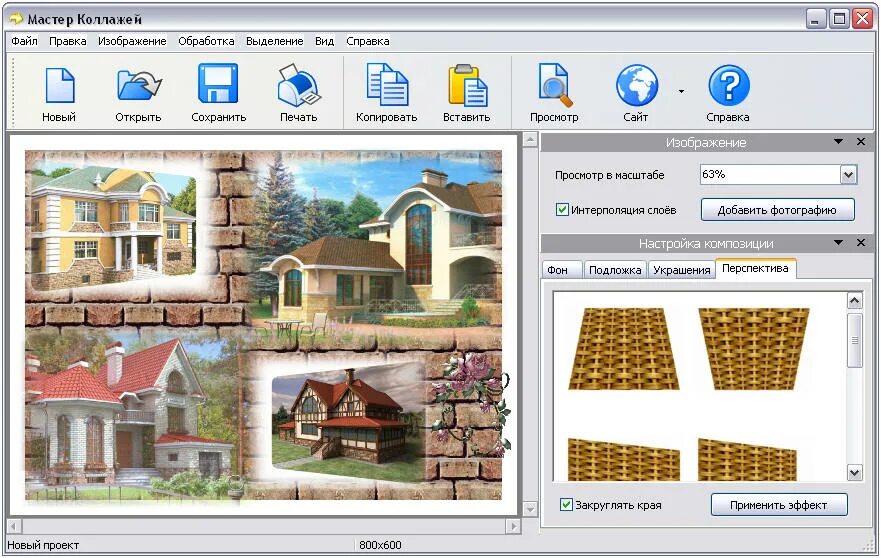Click the perspective list scrollbar thumb
881x558 pixels.
854,341
